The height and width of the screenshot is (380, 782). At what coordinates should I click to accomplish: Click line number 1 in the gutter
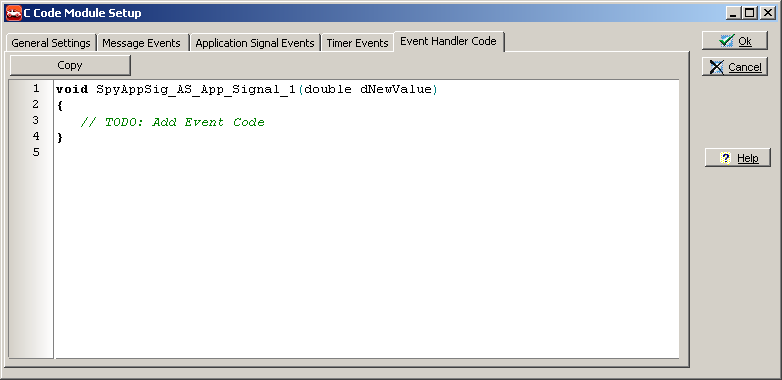click(35, 89)
